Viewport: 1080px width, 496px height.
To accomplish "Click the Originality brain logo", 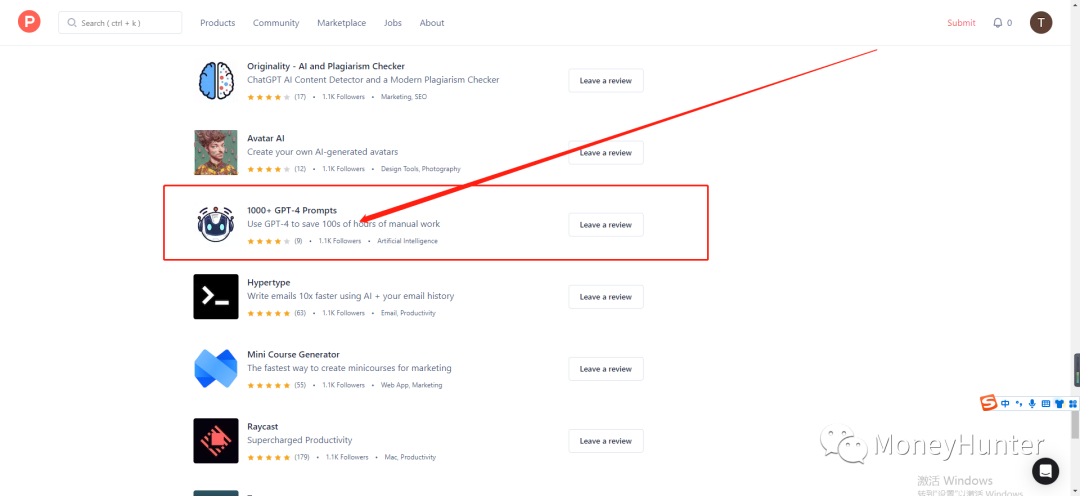I will (216, 81).
